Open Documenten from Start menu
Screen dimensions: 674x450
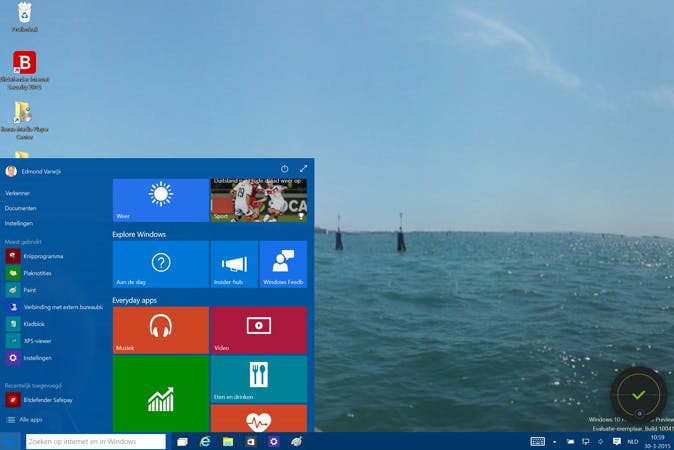(21, 208)
